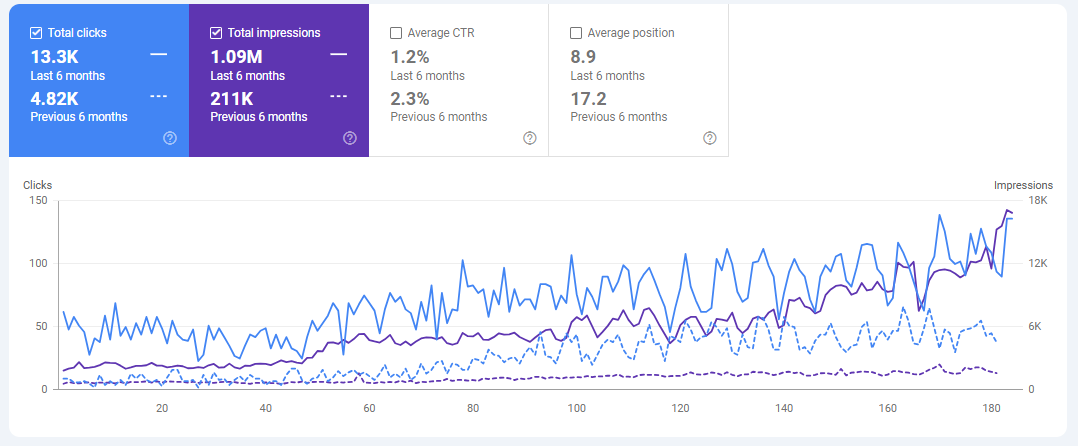Select the 1.2% average CTR value

(x=409, y=56)
